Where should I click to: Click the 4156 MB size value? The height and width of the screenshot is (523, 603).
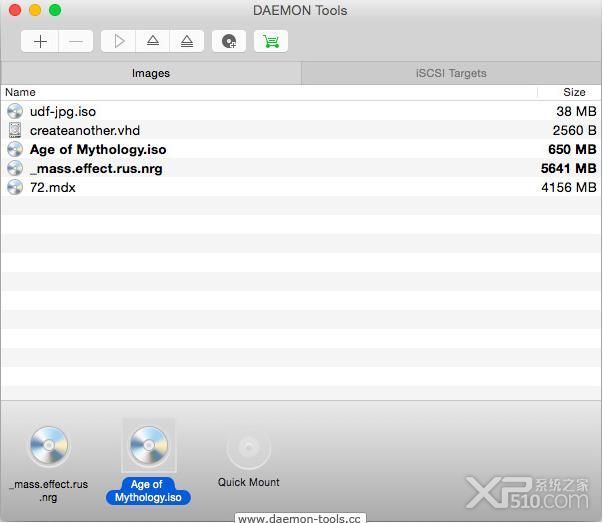569,187
